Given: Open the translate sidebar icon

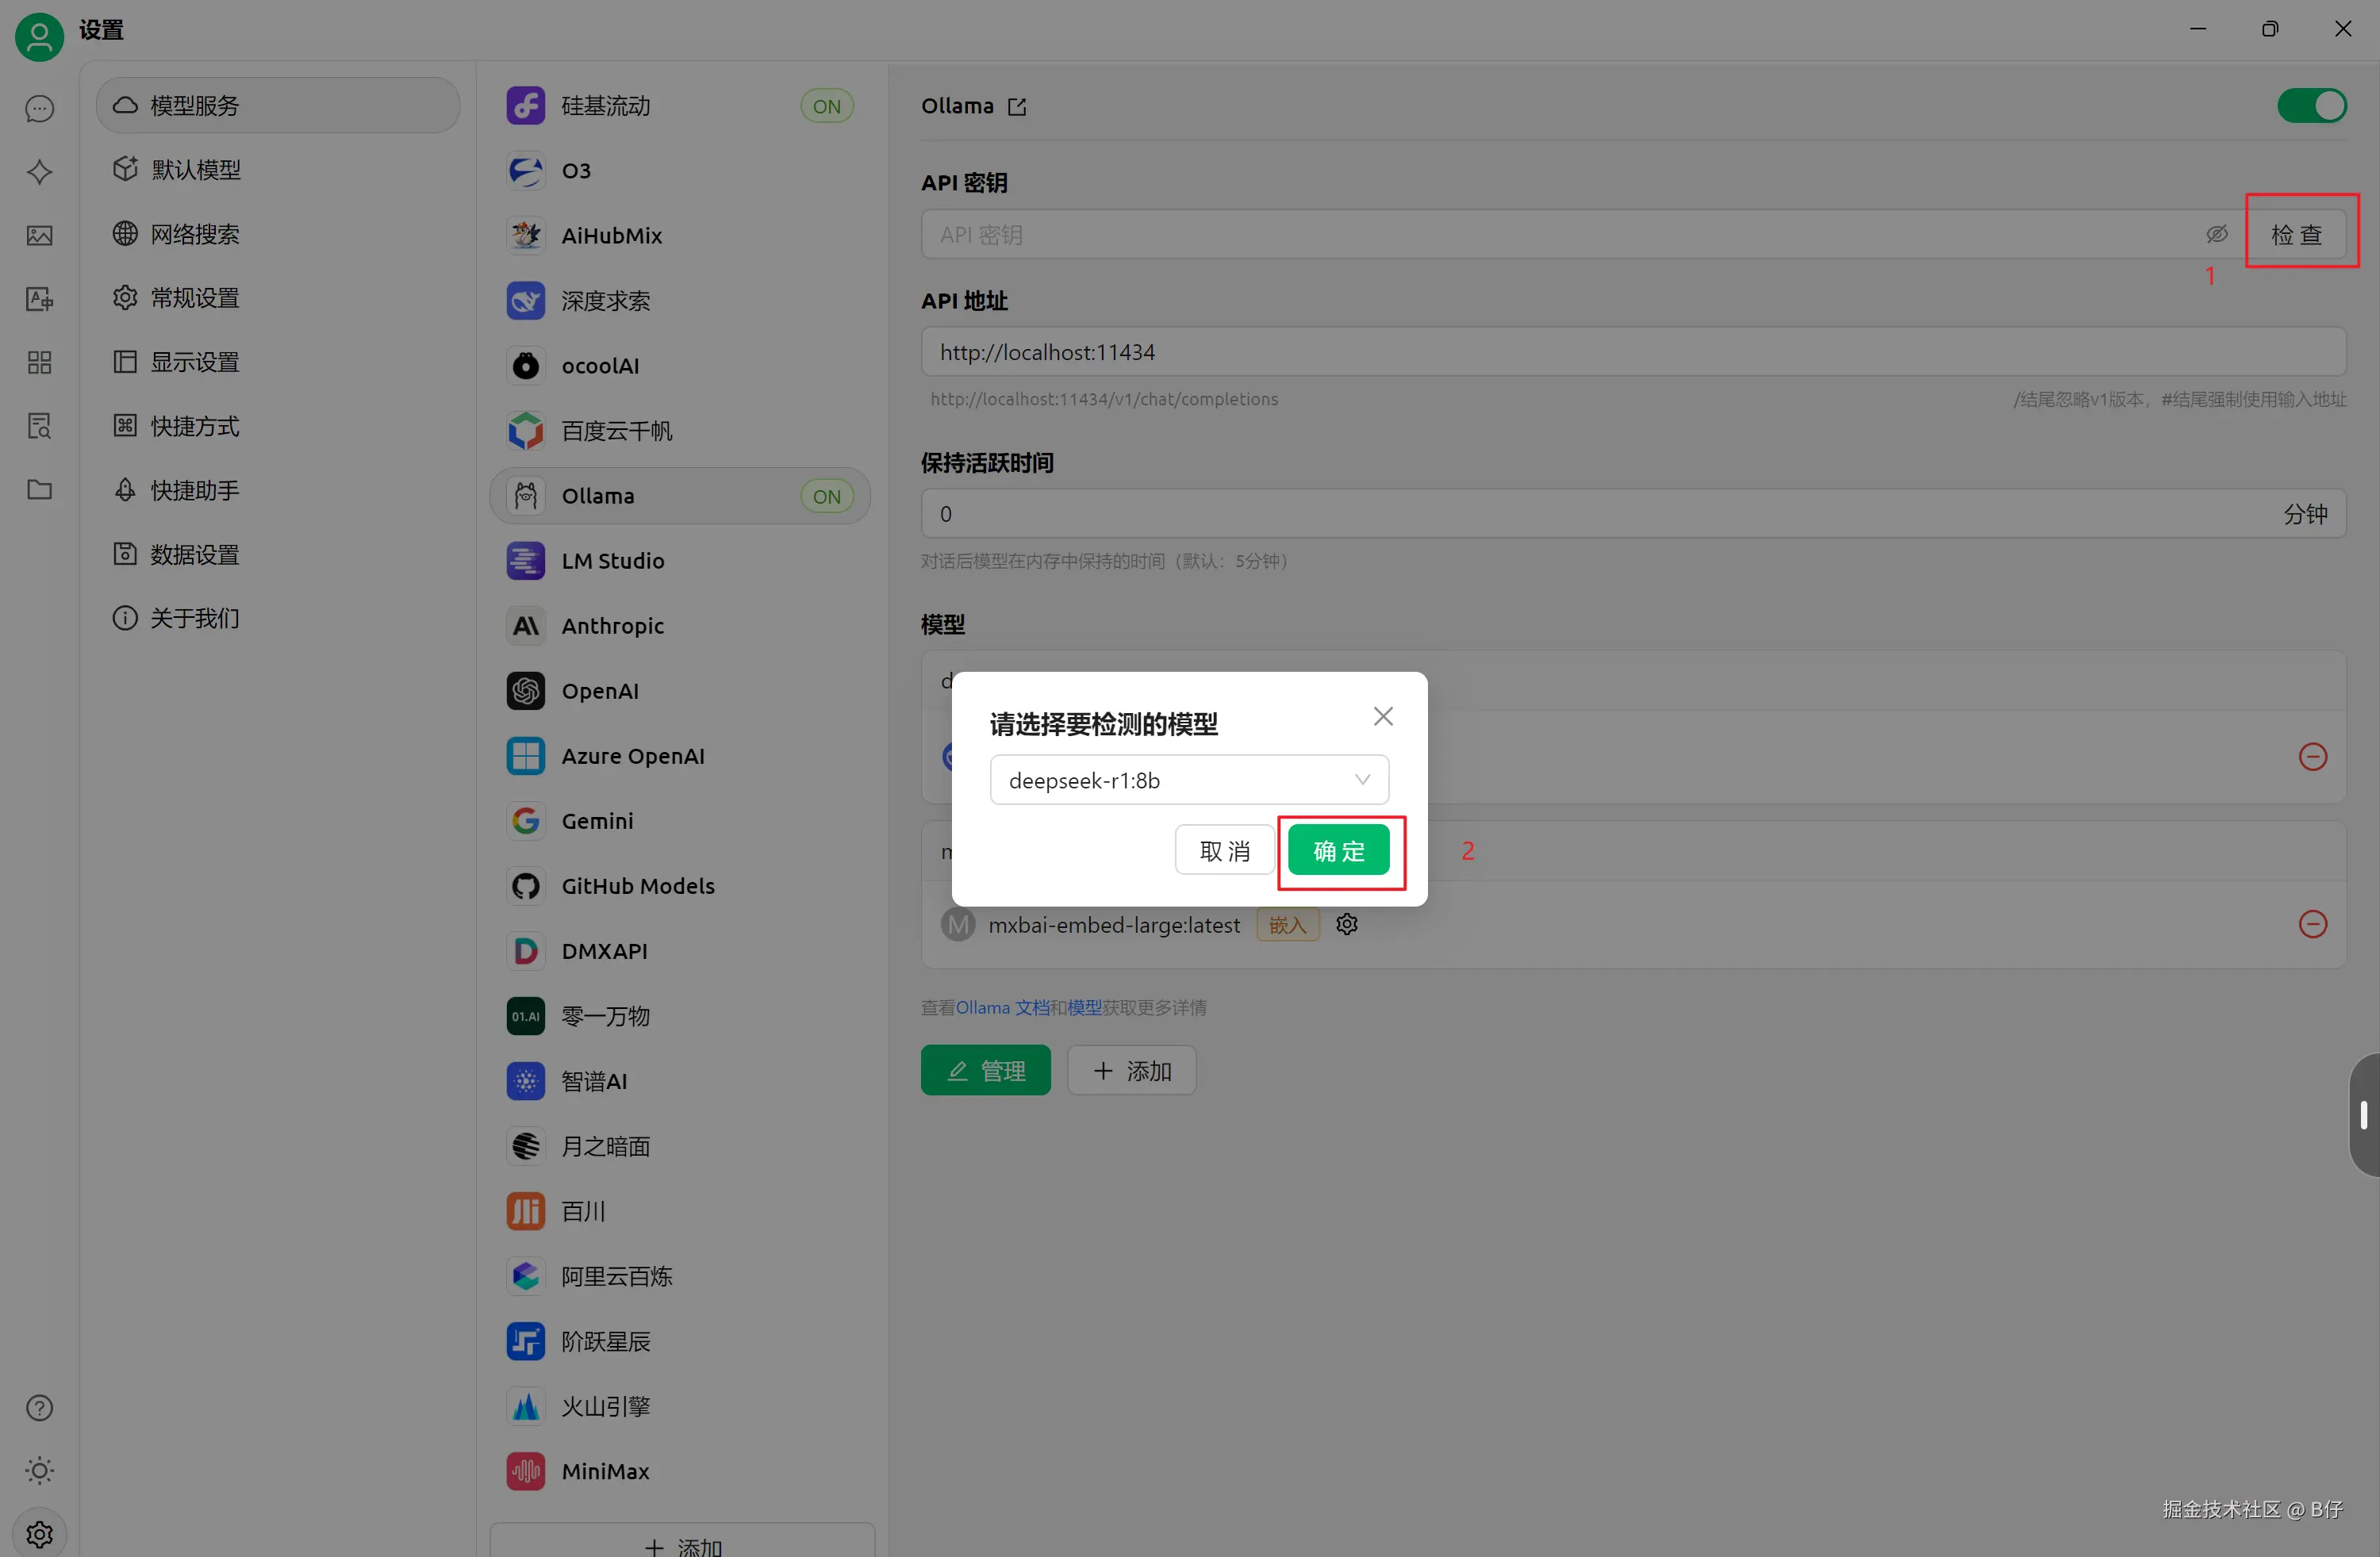Looking at the screenshot, I should click(x=39, y=299).
